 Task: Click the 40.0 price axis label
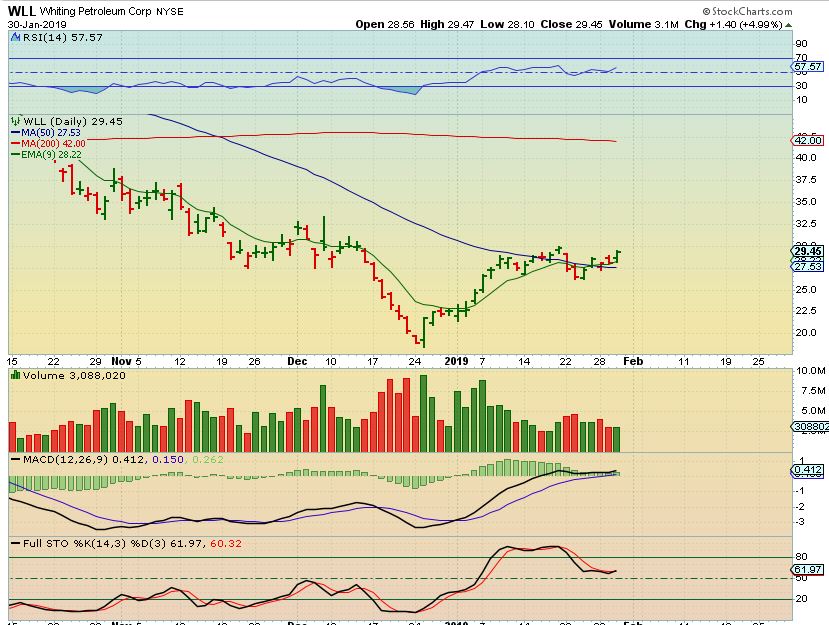point(806,158)
